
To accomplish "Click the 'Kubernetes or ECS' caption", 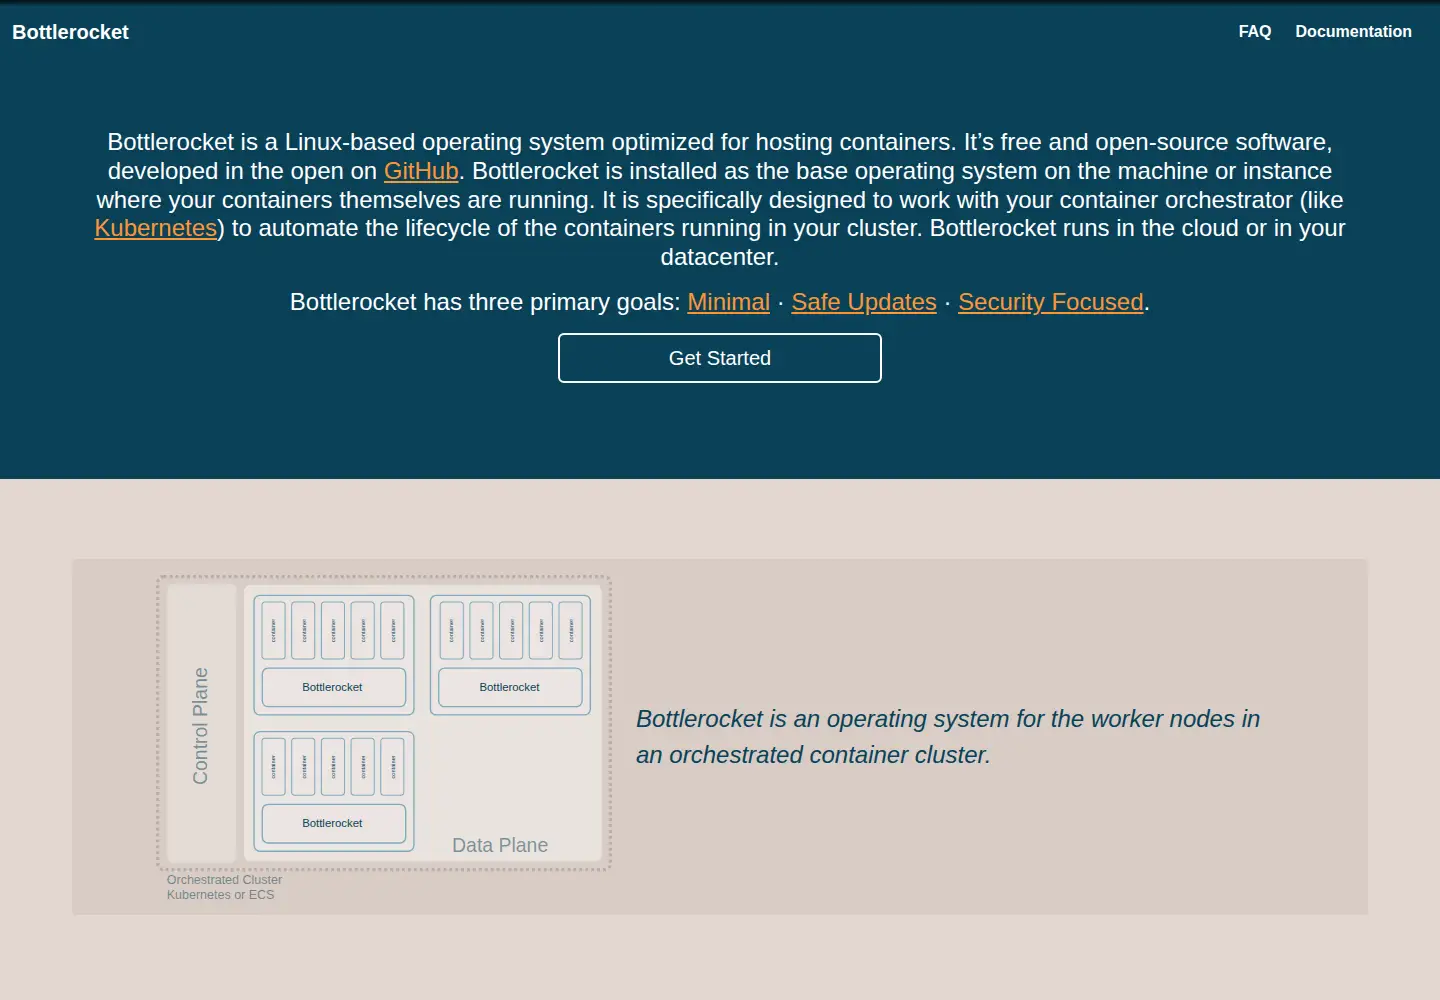I will coord(220,895).
